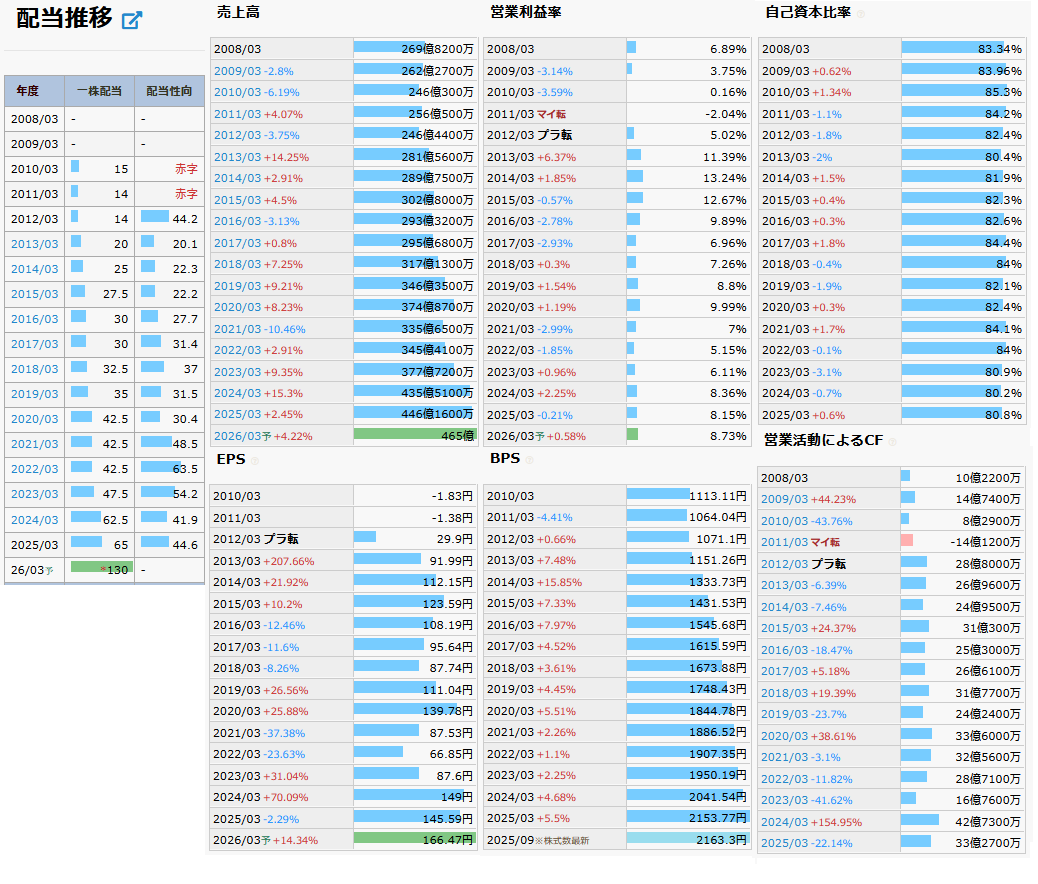Click the help icon beside the EPS heading
Screen dimensions: 1038x884
click(x=254, y=461)
